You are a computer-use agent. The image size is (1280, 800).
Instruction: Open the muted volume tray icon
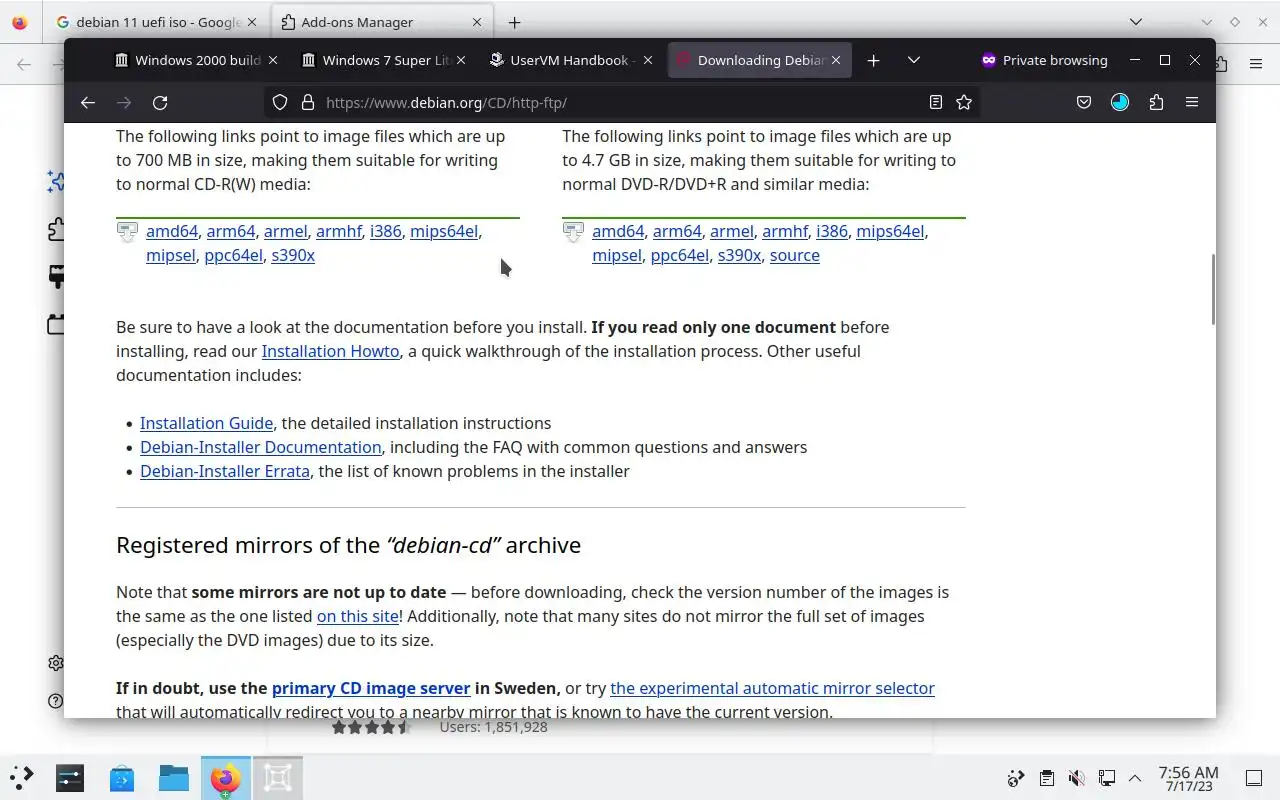click(x=1076, y=778)
